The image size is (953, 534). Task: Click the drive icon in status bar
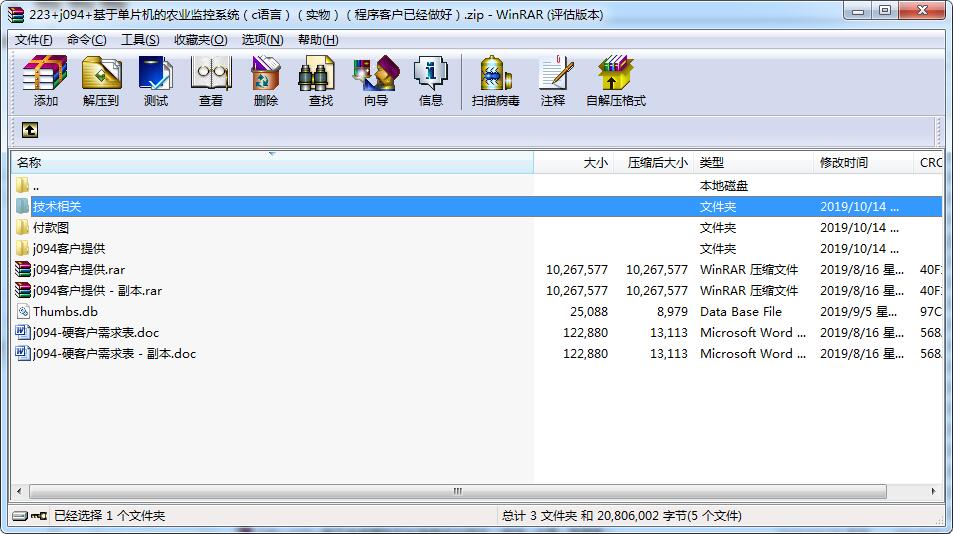pyautogui.click(x=20, y=516)
